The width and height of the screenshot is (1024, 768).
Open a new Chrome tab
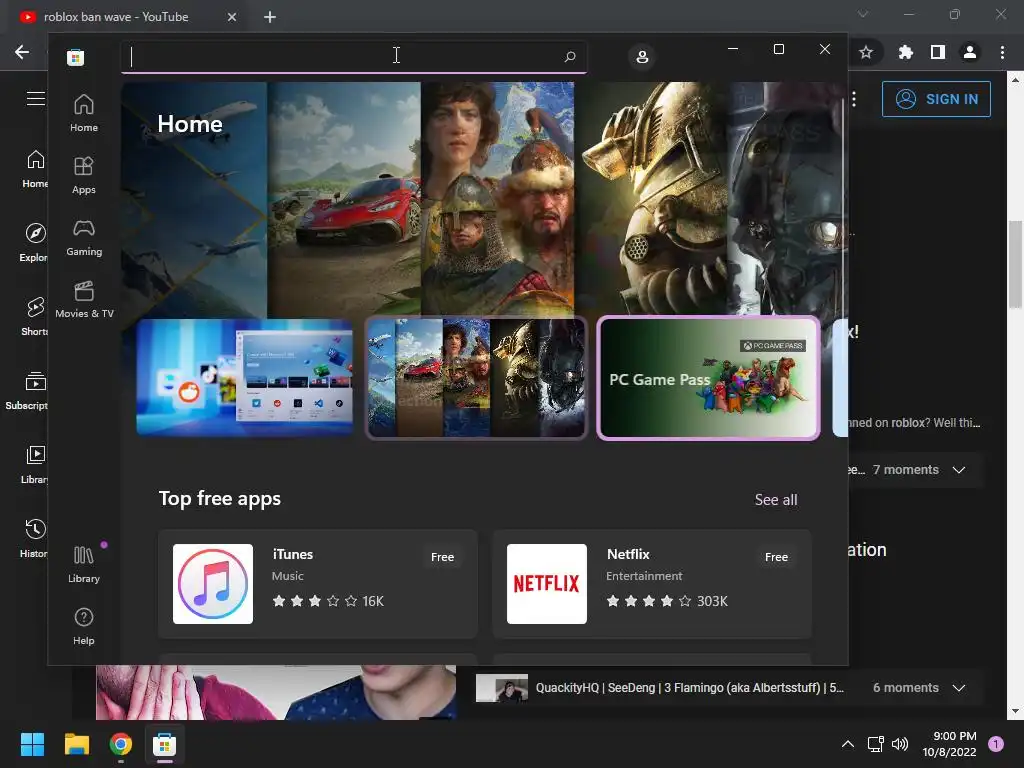(270, 17)
